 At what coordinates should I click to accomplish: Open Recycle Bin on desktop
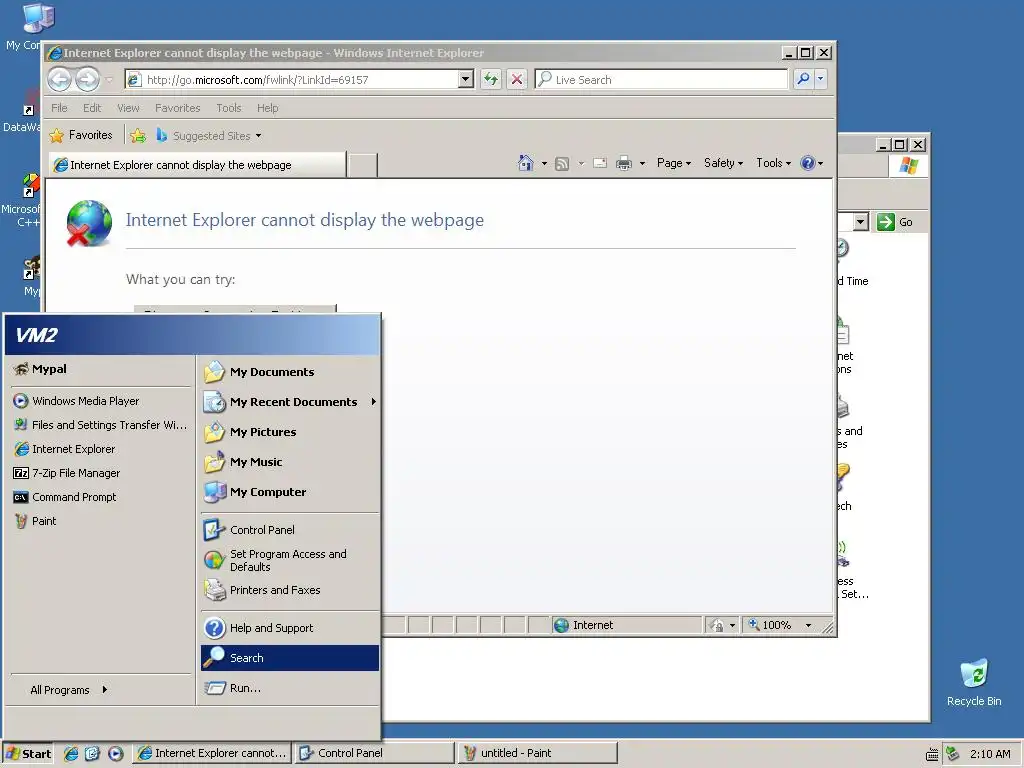point(974,682)
